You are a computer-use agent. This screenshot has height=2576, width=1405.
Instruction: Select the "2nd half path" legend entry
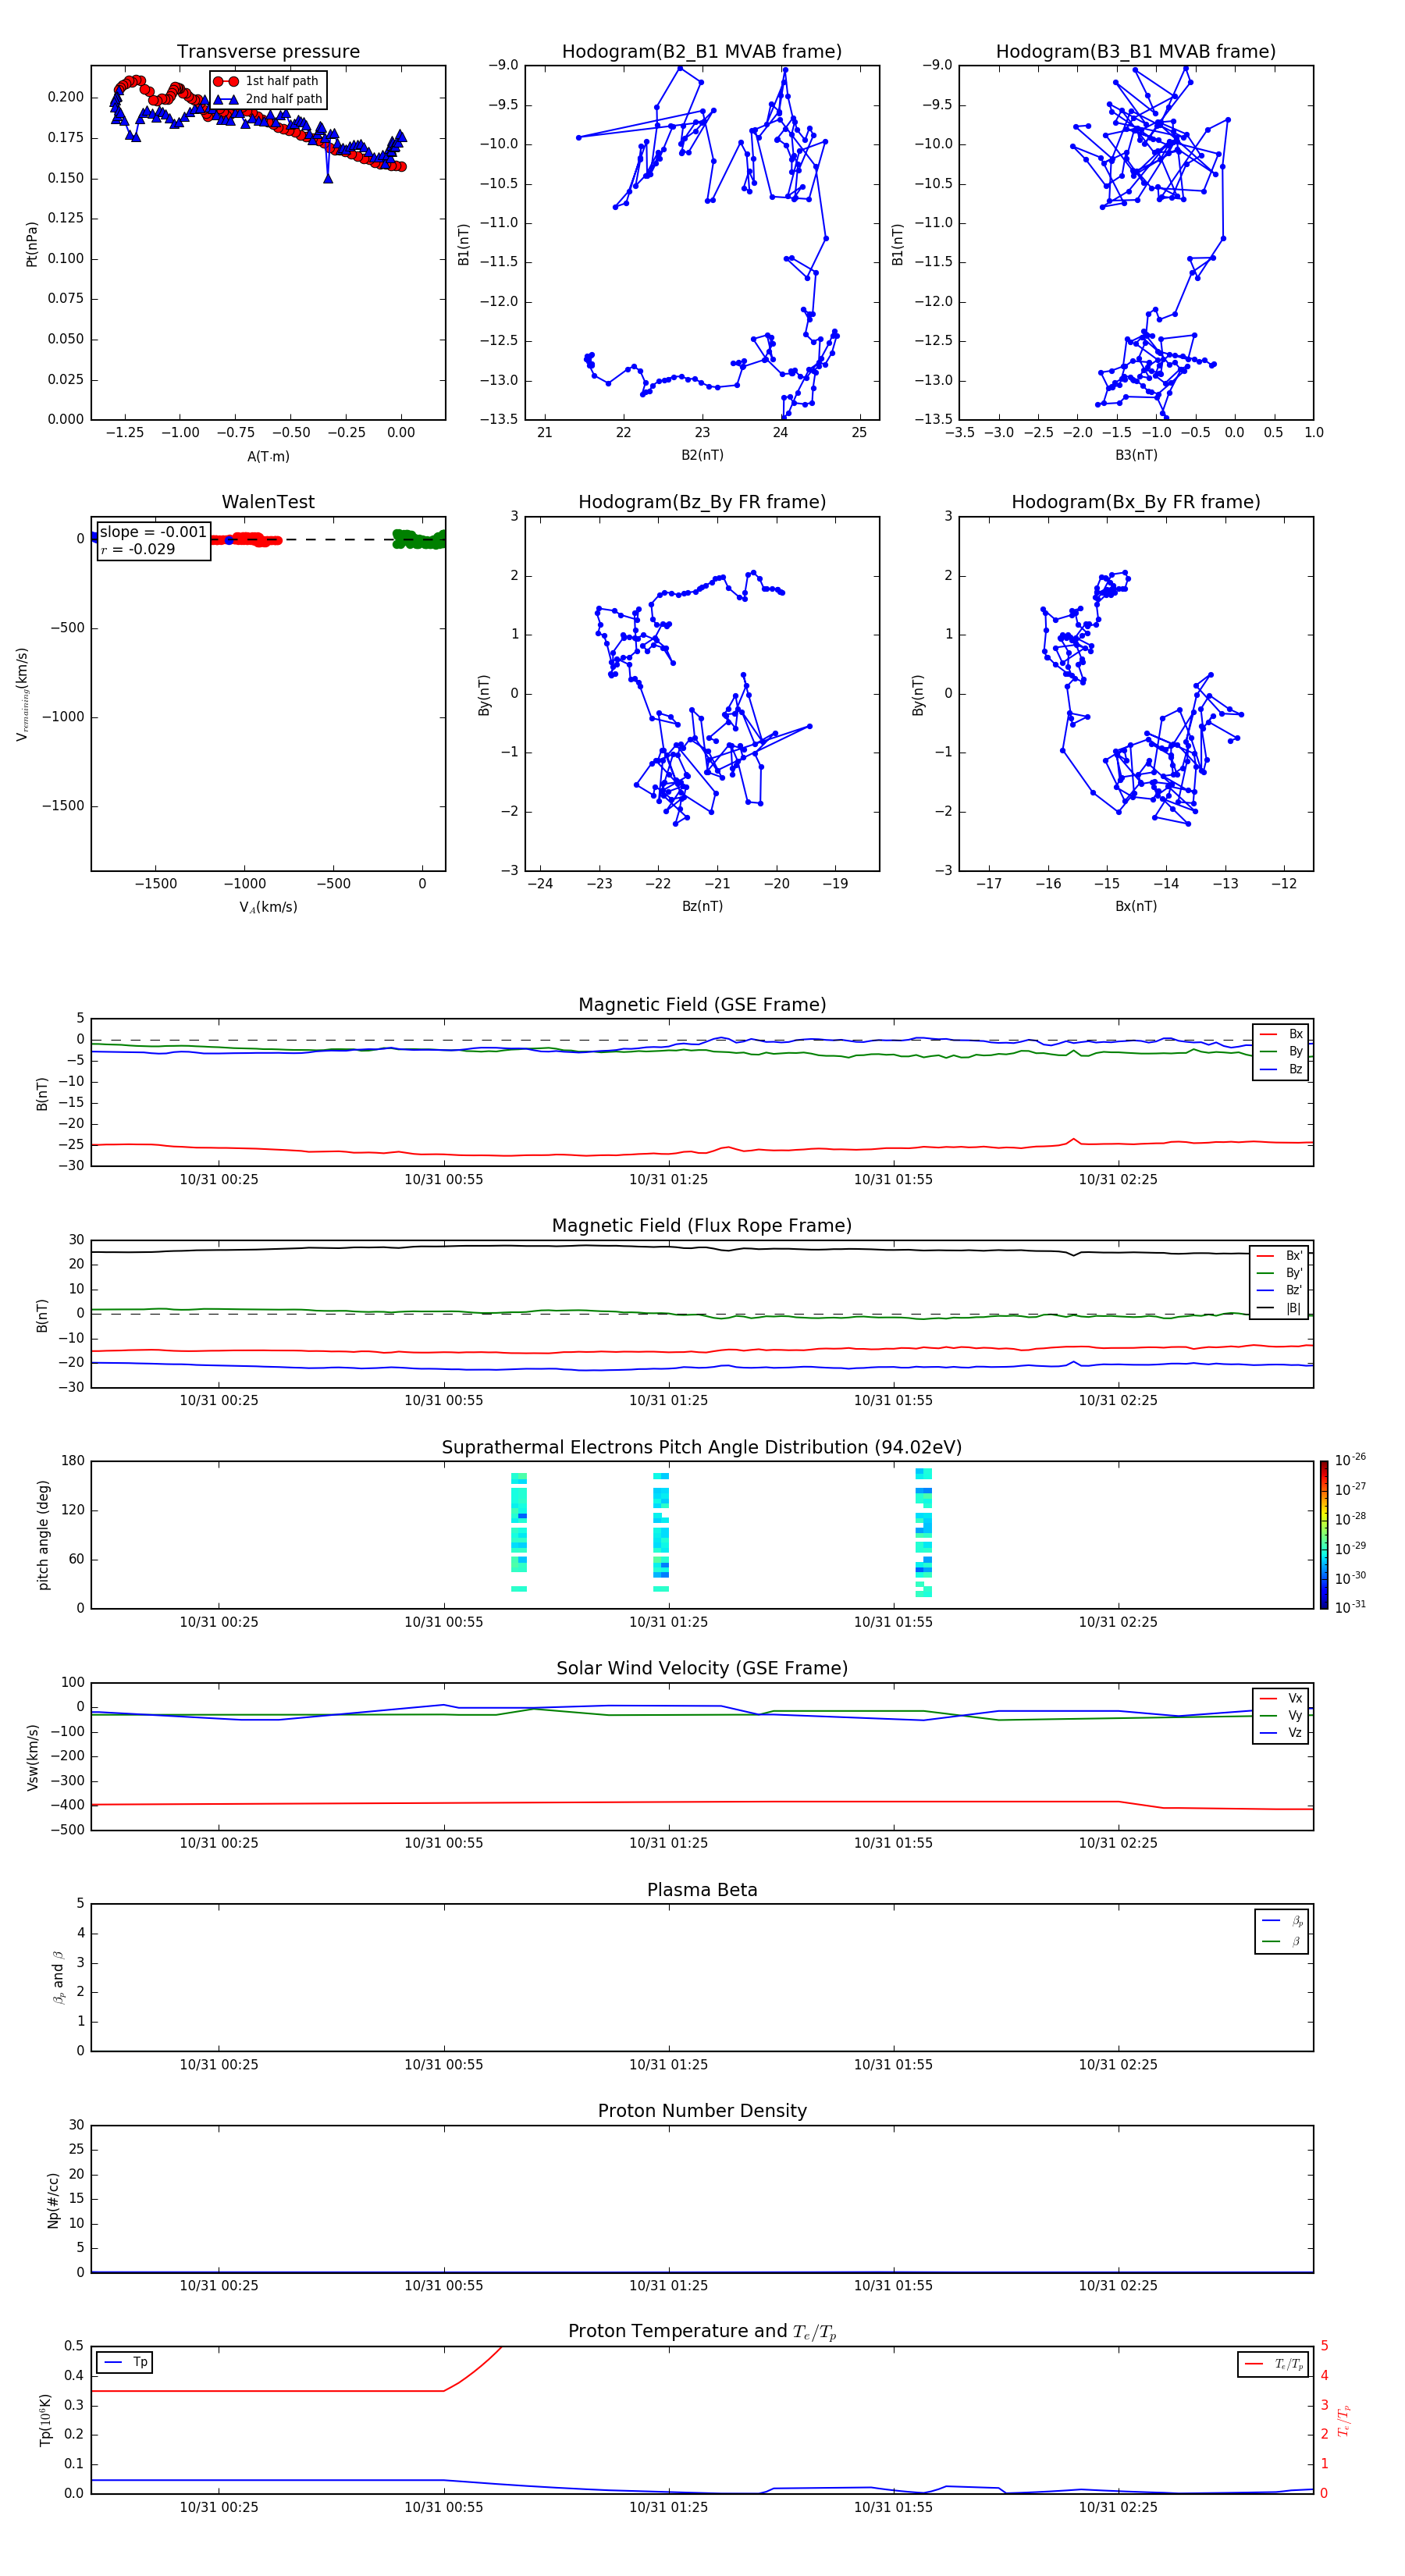[x=267, y=99]
